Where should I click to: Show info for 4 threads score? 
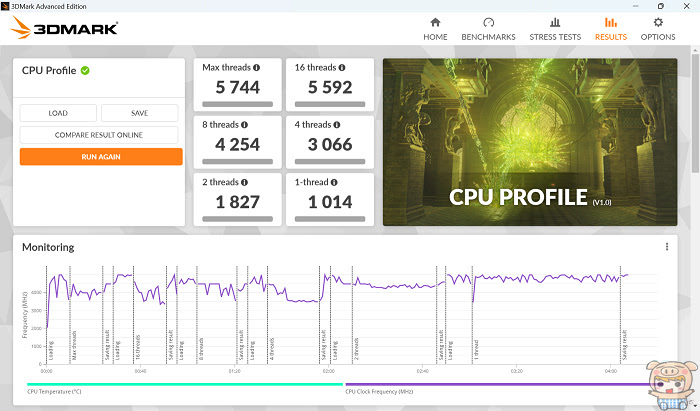337,125
